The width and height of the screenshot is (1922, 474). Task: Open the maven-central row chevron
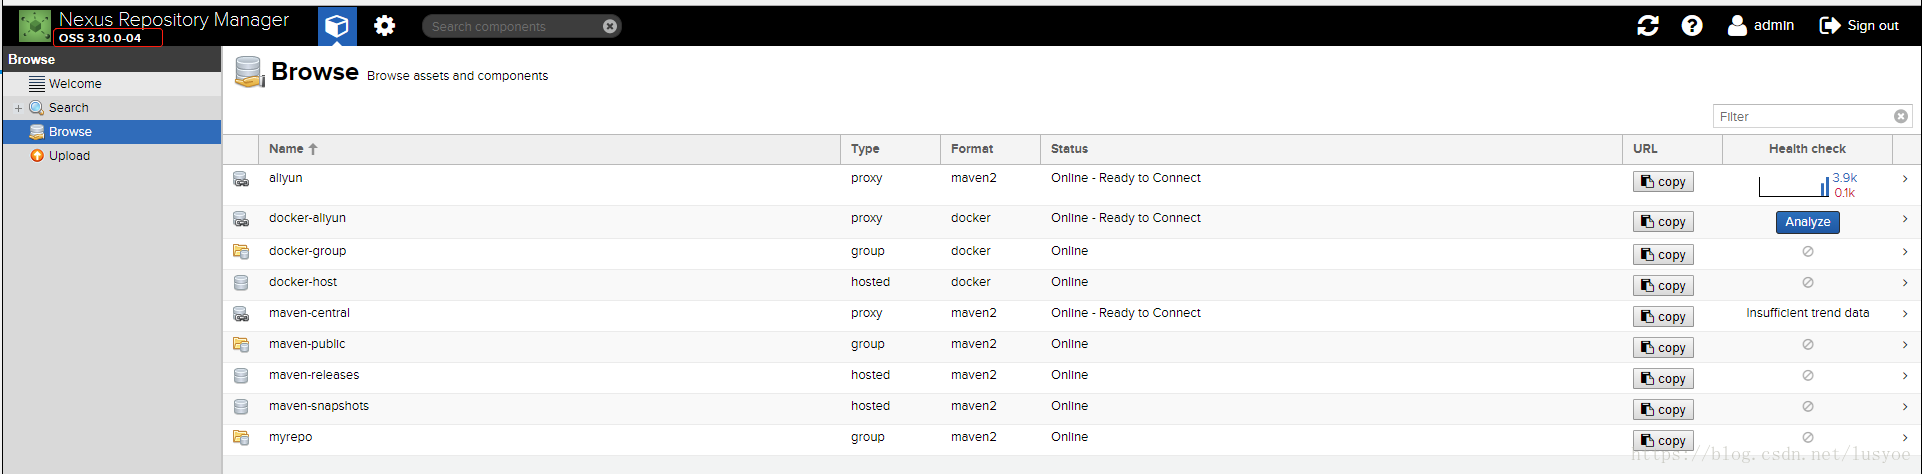click(1905, 314)
